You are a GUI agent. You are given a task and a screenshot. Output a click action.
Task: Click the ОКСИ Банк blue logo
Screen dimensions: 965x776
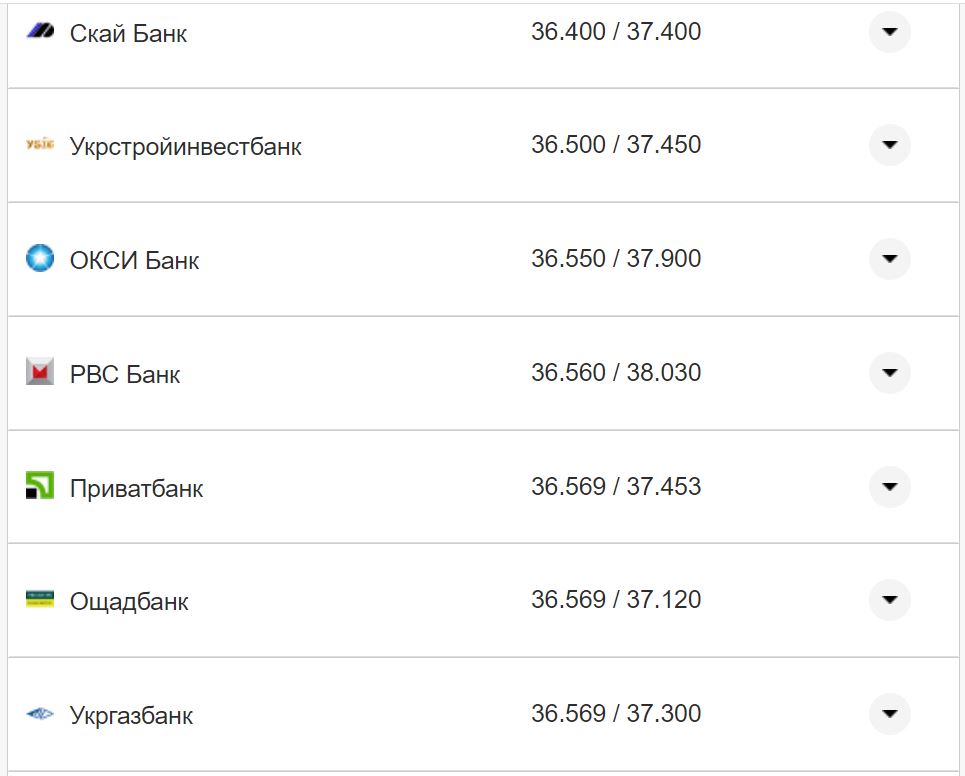[x=39, y=259]
